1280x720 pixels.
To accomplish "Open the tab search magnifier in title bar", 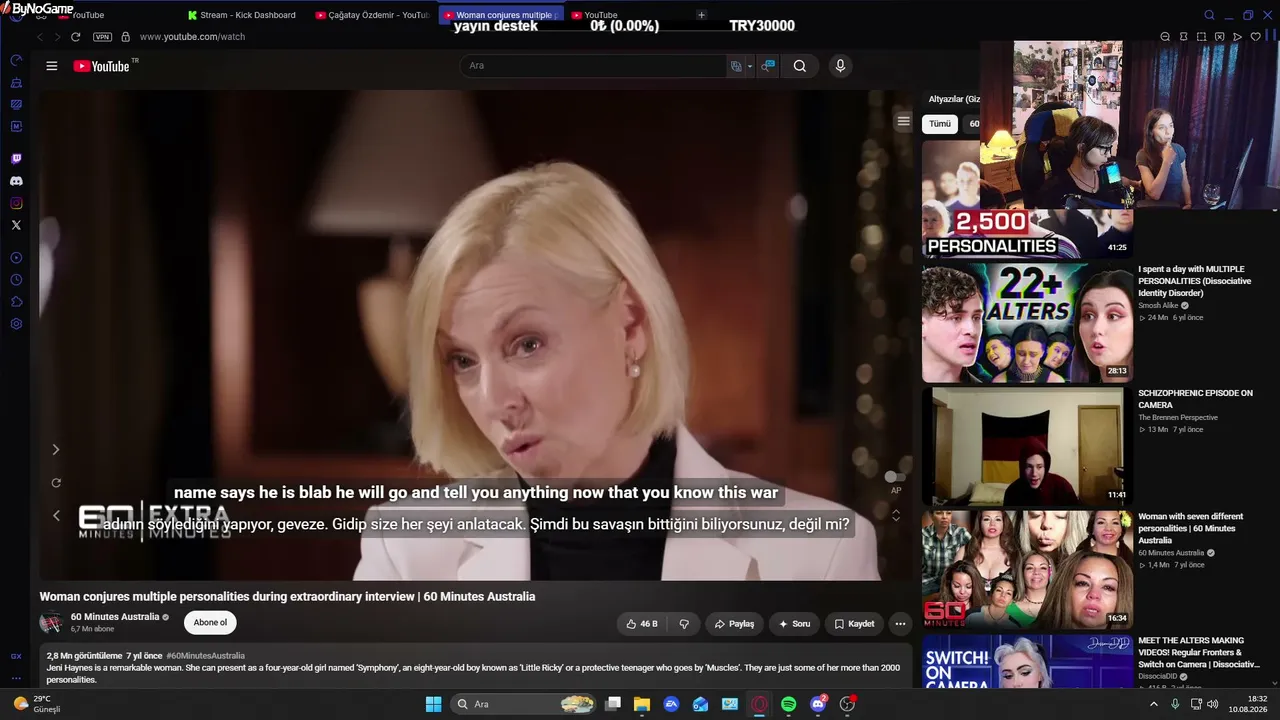I will click(1209, 15).
